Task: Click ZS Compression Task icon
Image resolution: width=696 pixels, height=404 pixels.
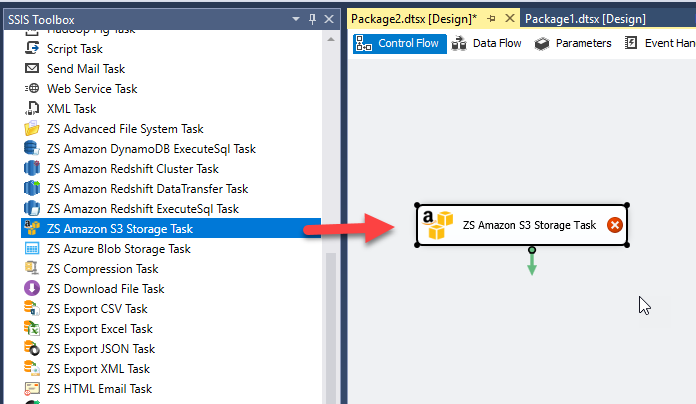Action: click(x=32, y=268)
